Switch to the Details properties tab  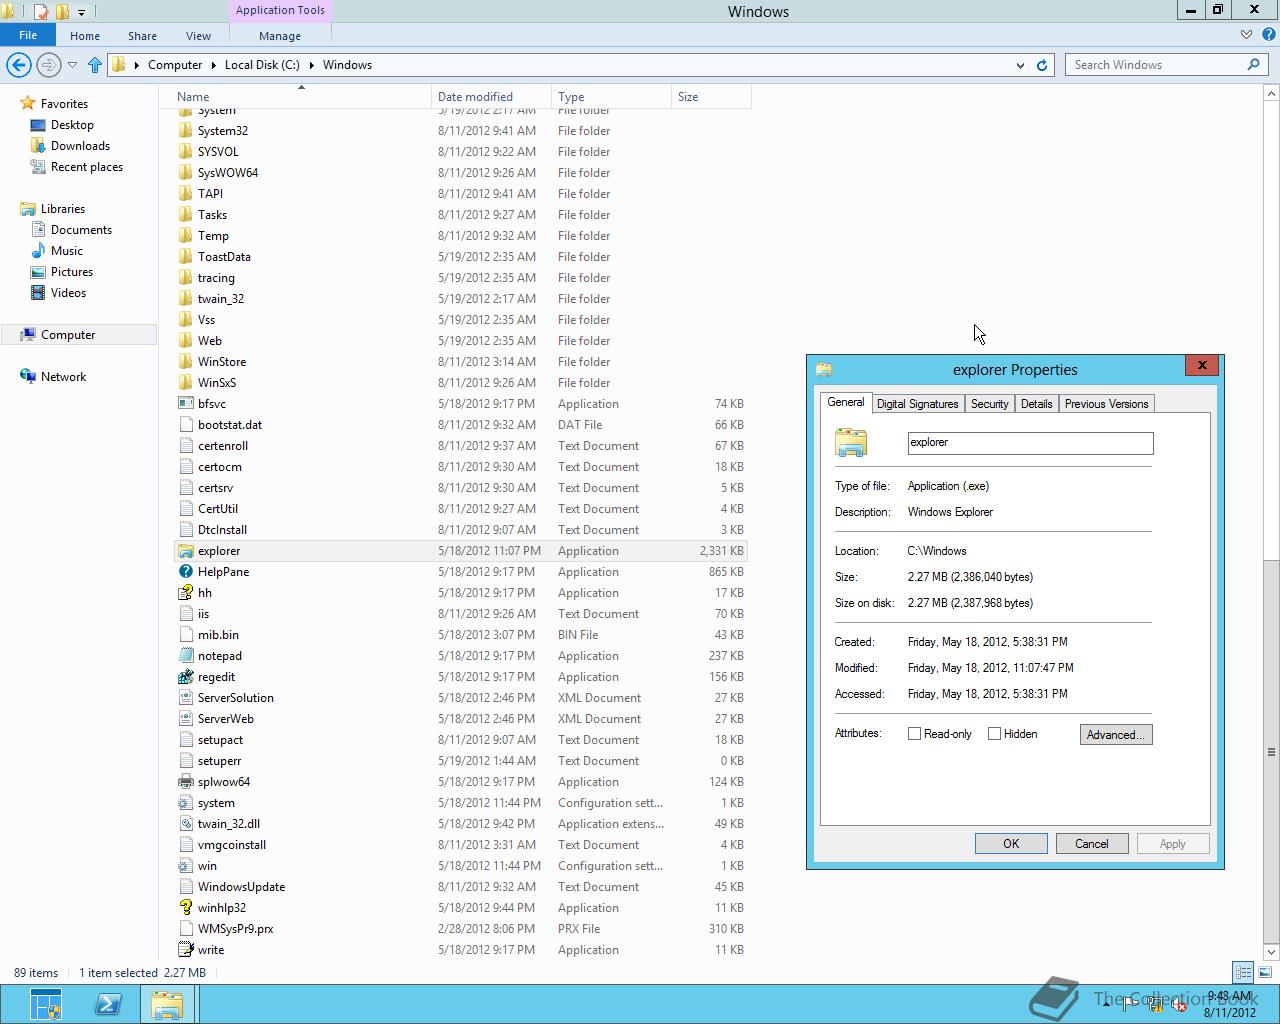click(1036, 404)
